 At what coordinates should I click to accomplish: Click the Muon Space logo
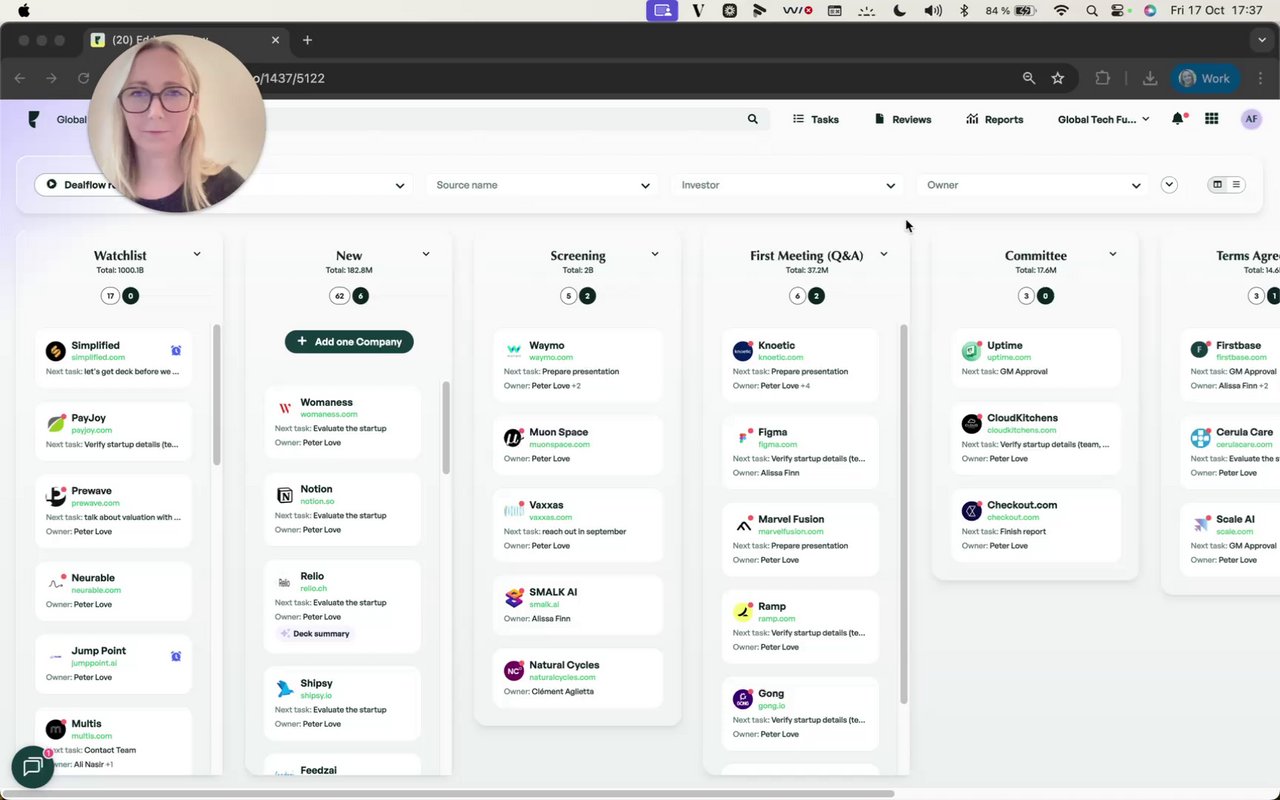514,438
